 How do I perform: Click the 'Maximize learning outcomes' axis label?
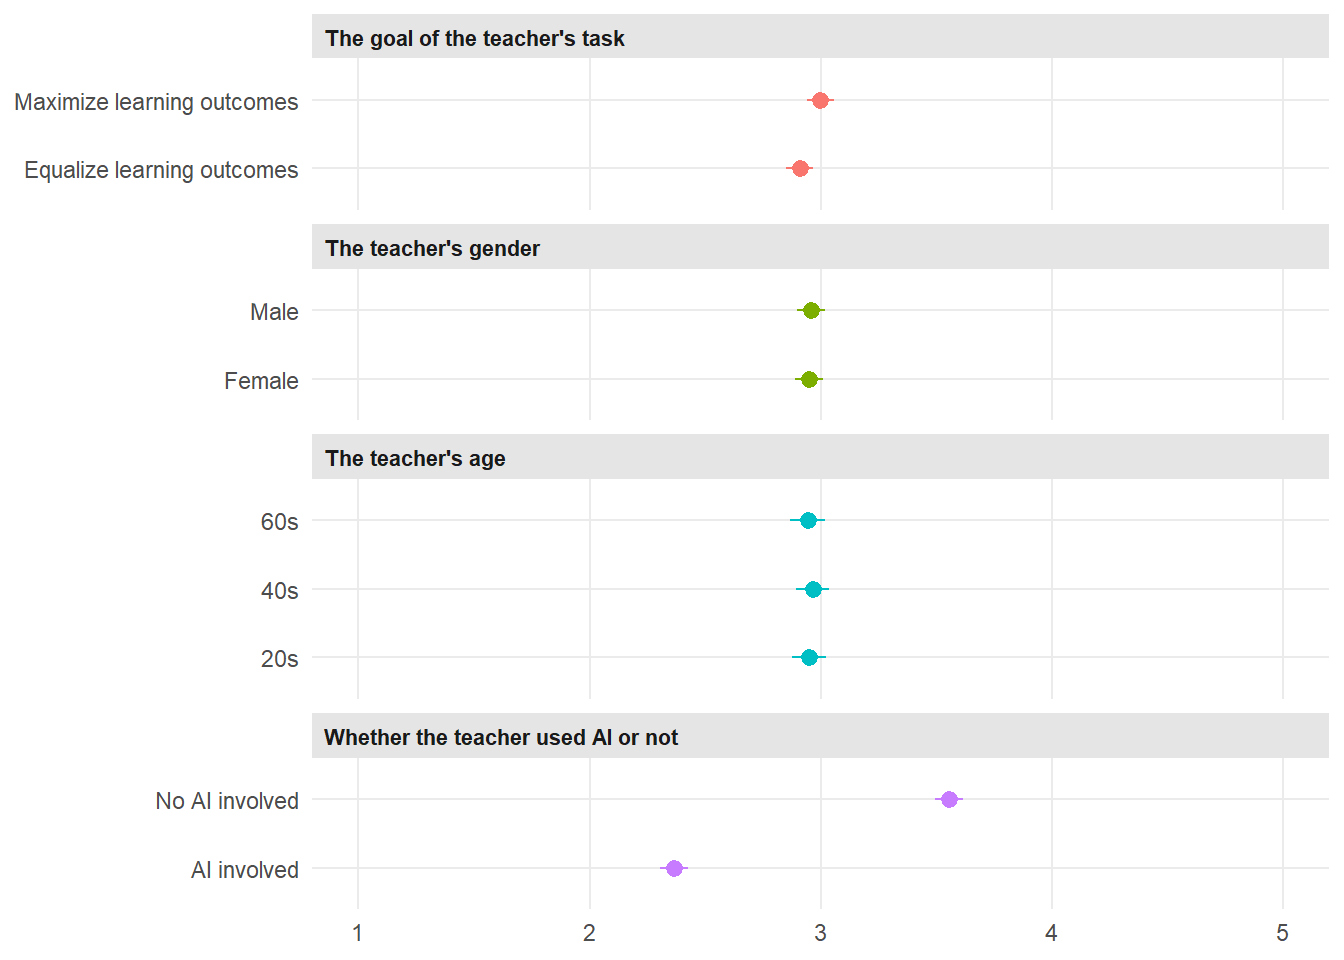tap(156, 102)
